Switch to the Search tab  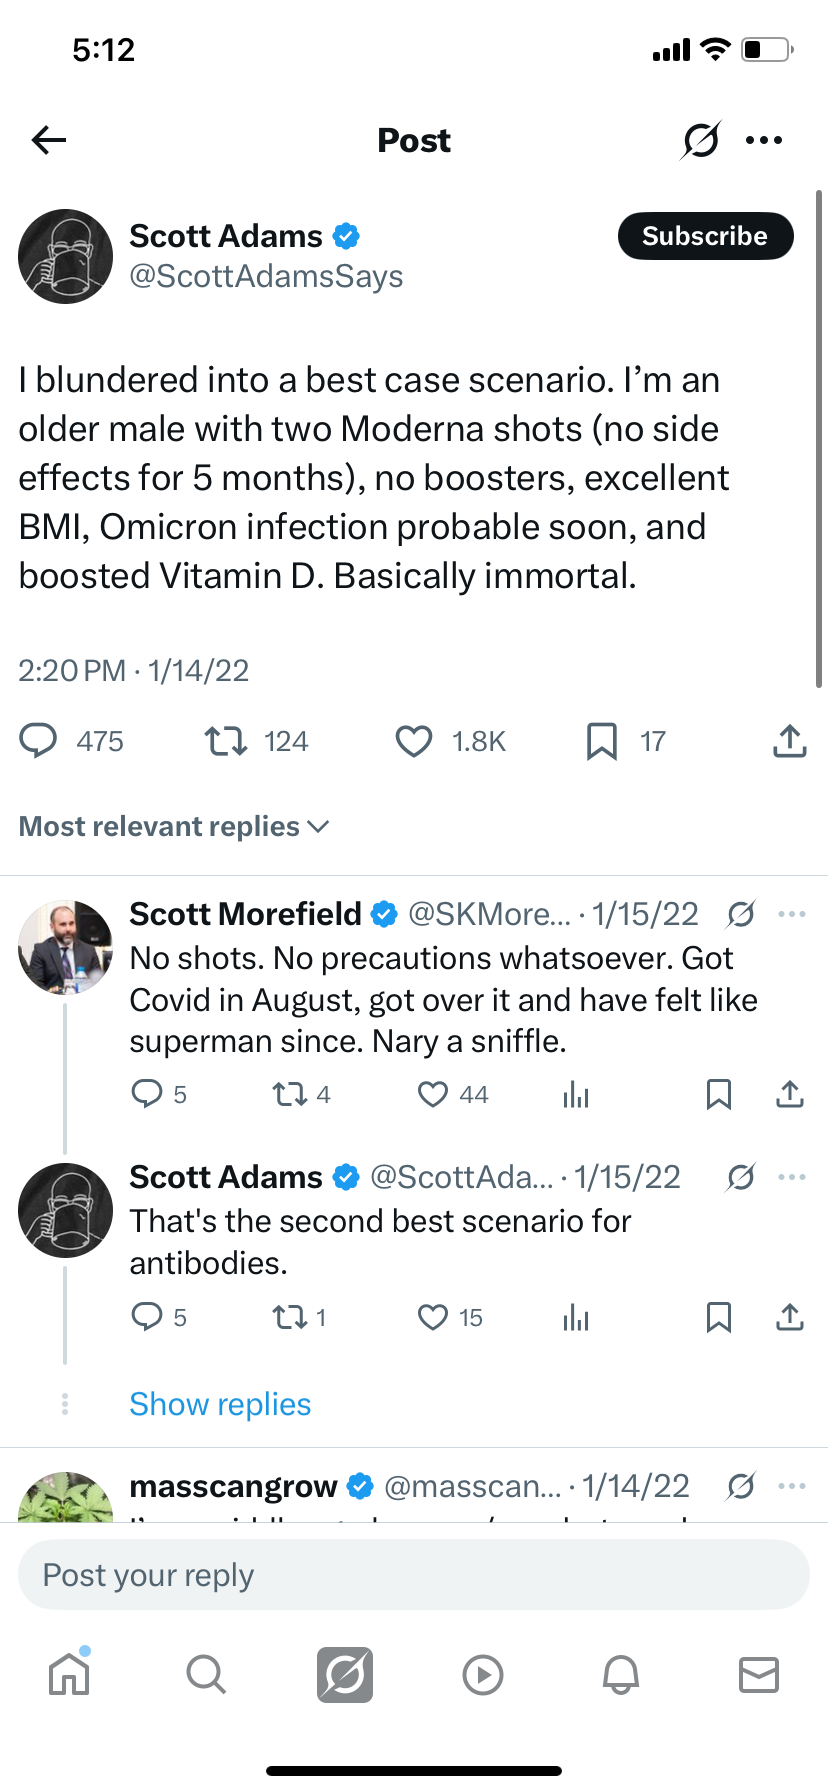point(206,1674)
